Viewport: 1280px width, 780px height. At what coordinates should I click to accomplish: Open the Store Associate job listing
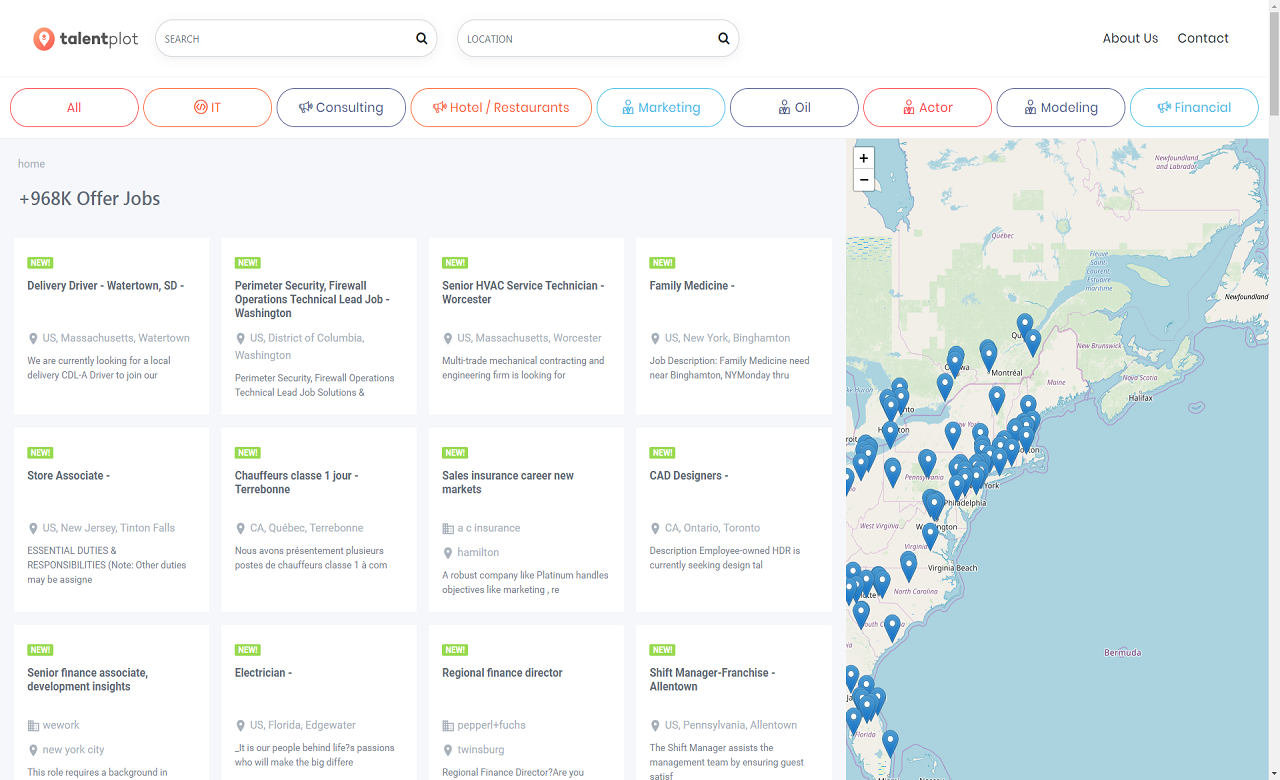coord(69,476)
